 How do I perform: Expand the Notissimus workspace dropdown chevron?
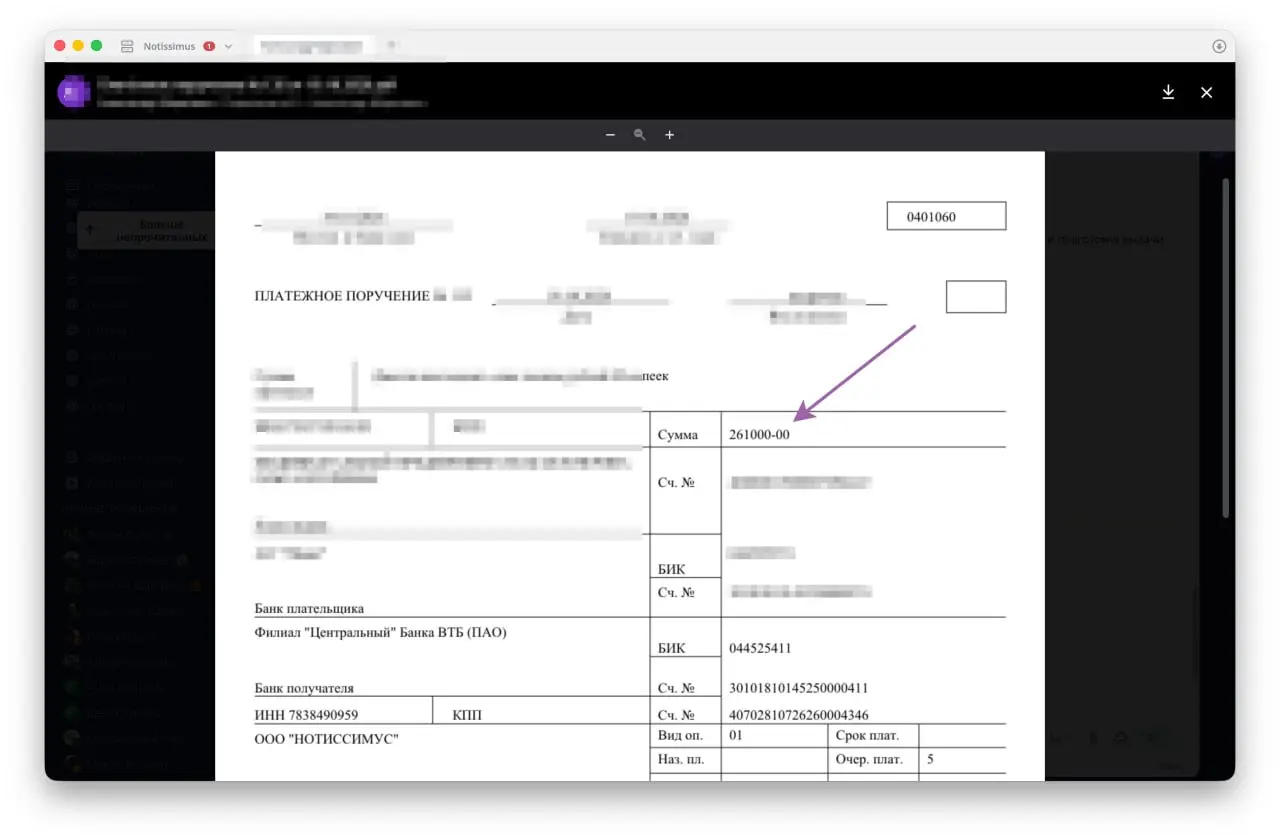(229, 46)
